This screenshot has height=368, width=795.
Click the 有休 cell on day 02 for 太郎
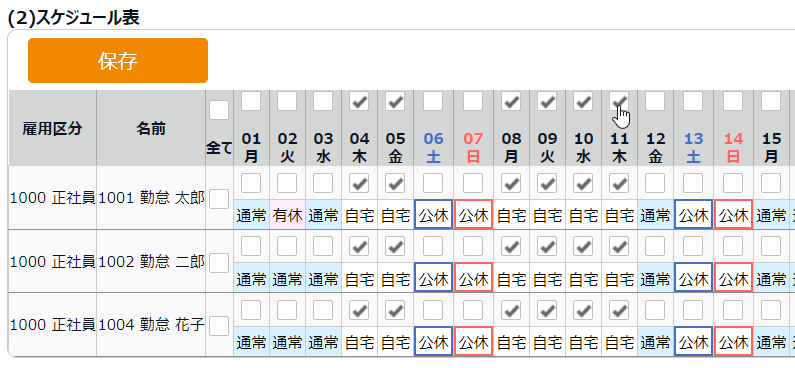[x=287, y=216]
